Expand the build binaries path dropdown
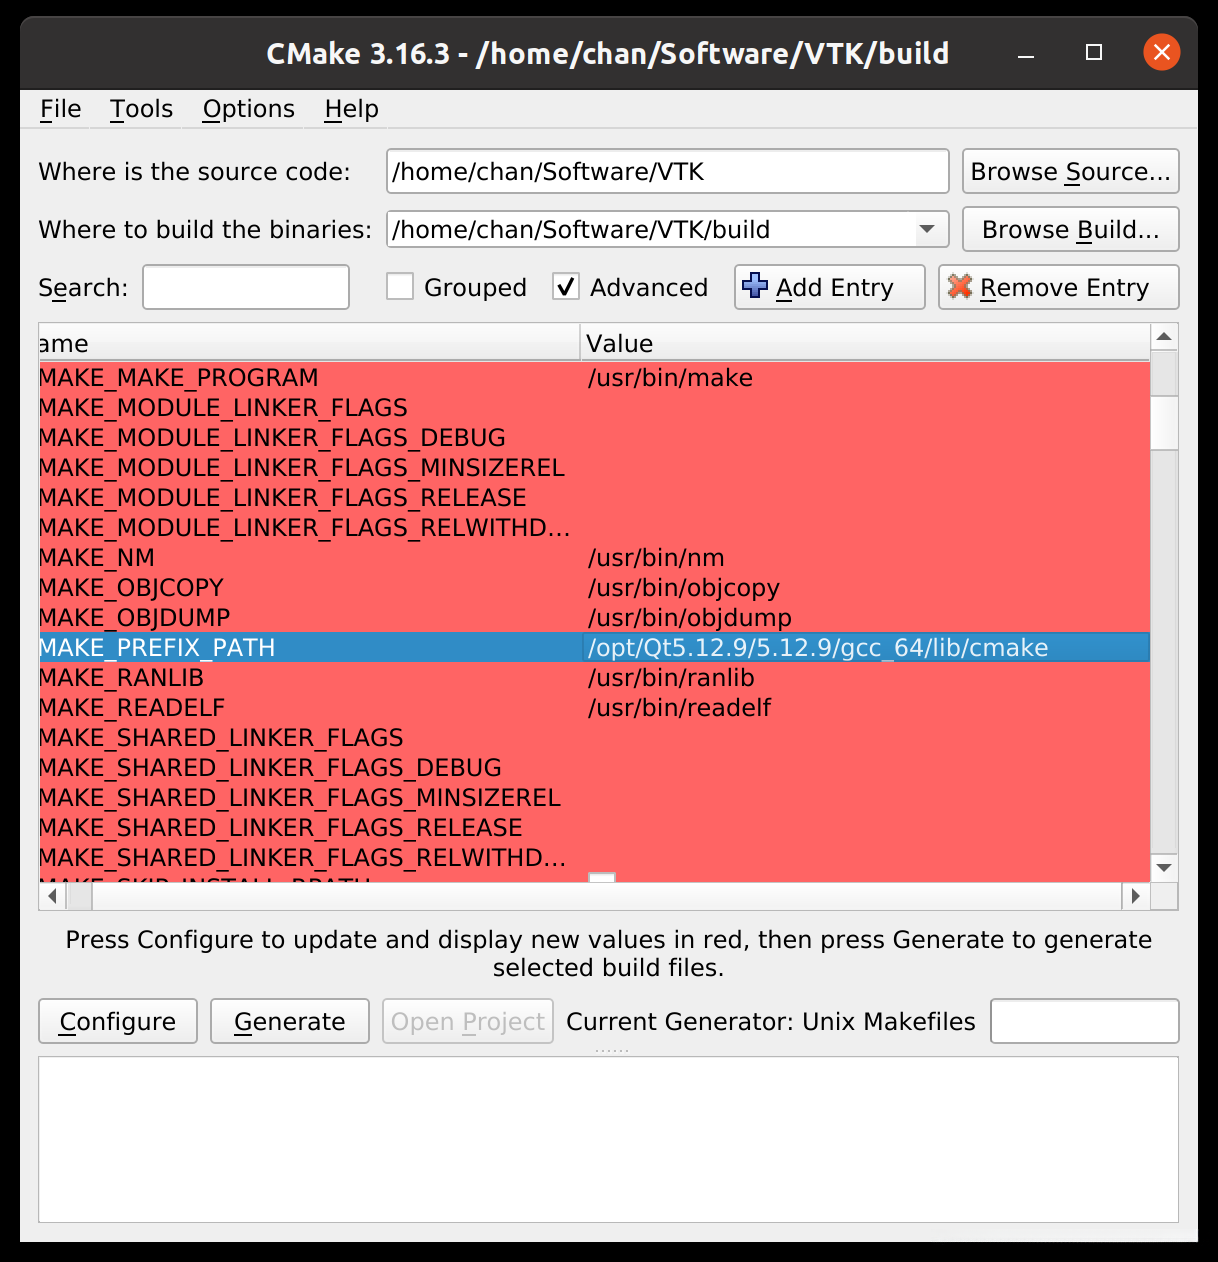The image size is (1218, 1262). point(927,229)
